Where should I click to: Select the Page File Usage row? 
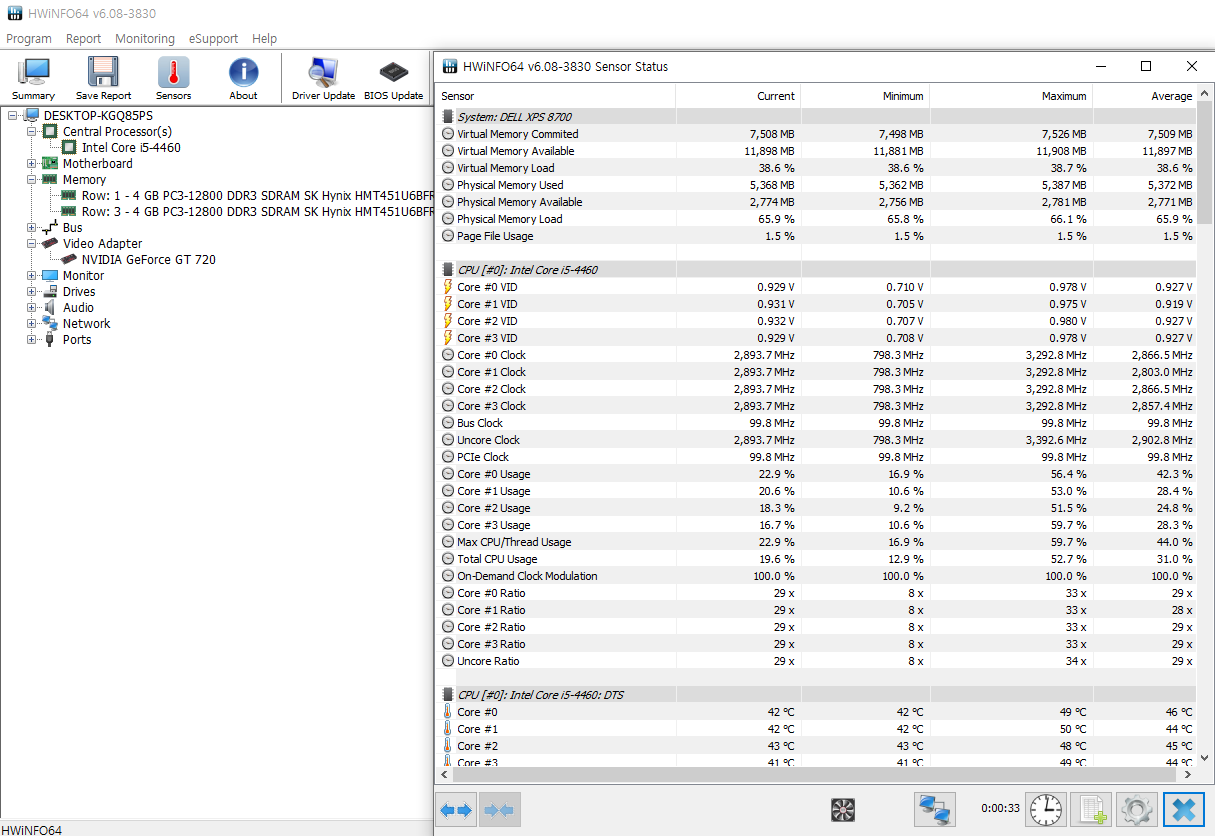pos(817,236)
